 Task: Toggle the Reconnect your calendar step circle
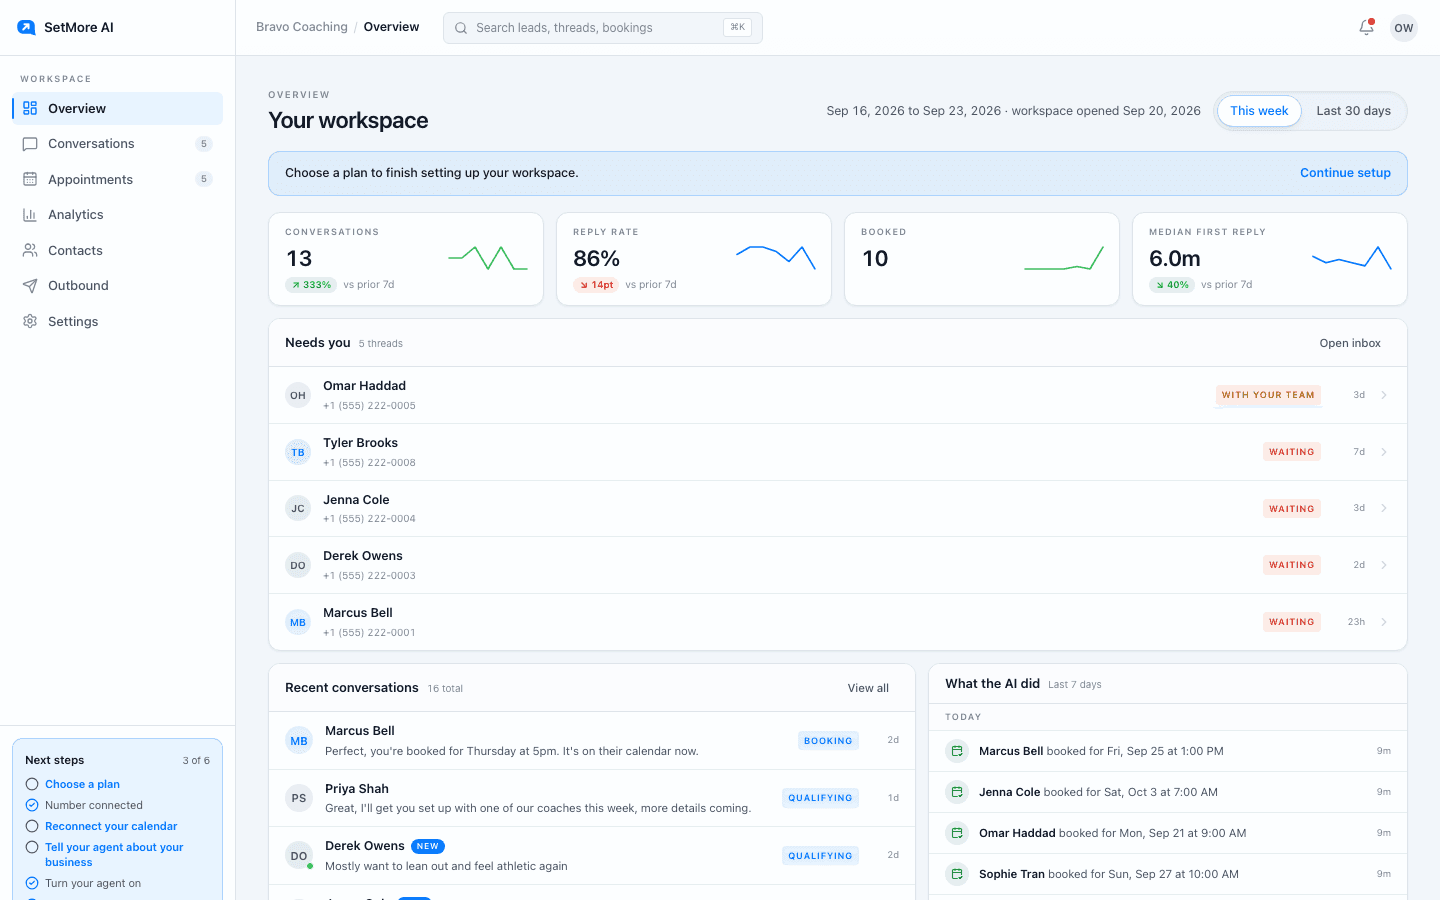coord(32,826)
